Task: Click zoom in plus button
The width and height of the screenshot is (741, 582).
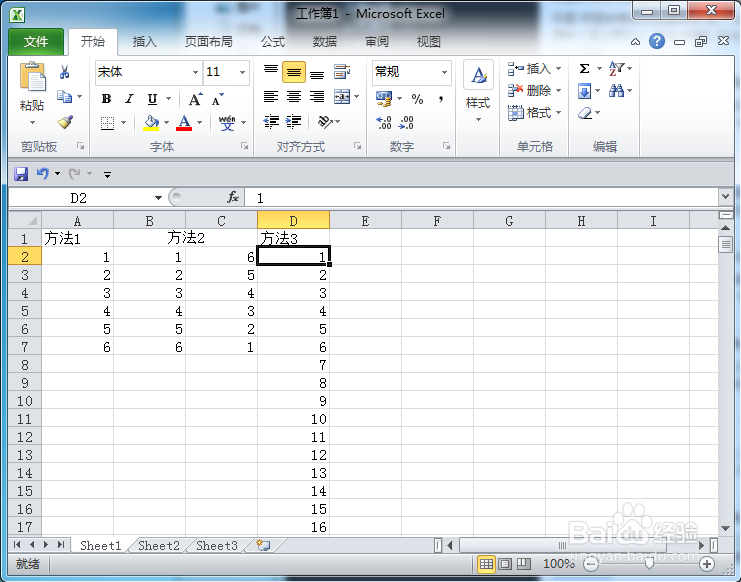Action: pos(707,564)
